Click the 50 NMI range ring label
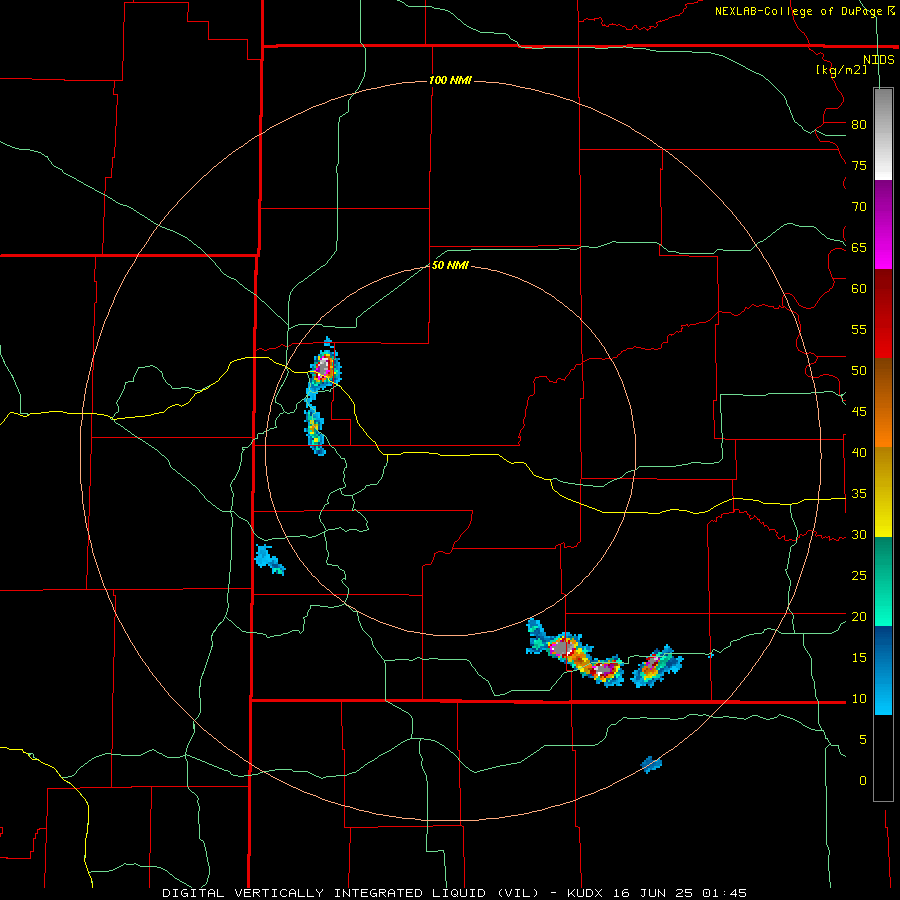 click(x=450, y=265)
